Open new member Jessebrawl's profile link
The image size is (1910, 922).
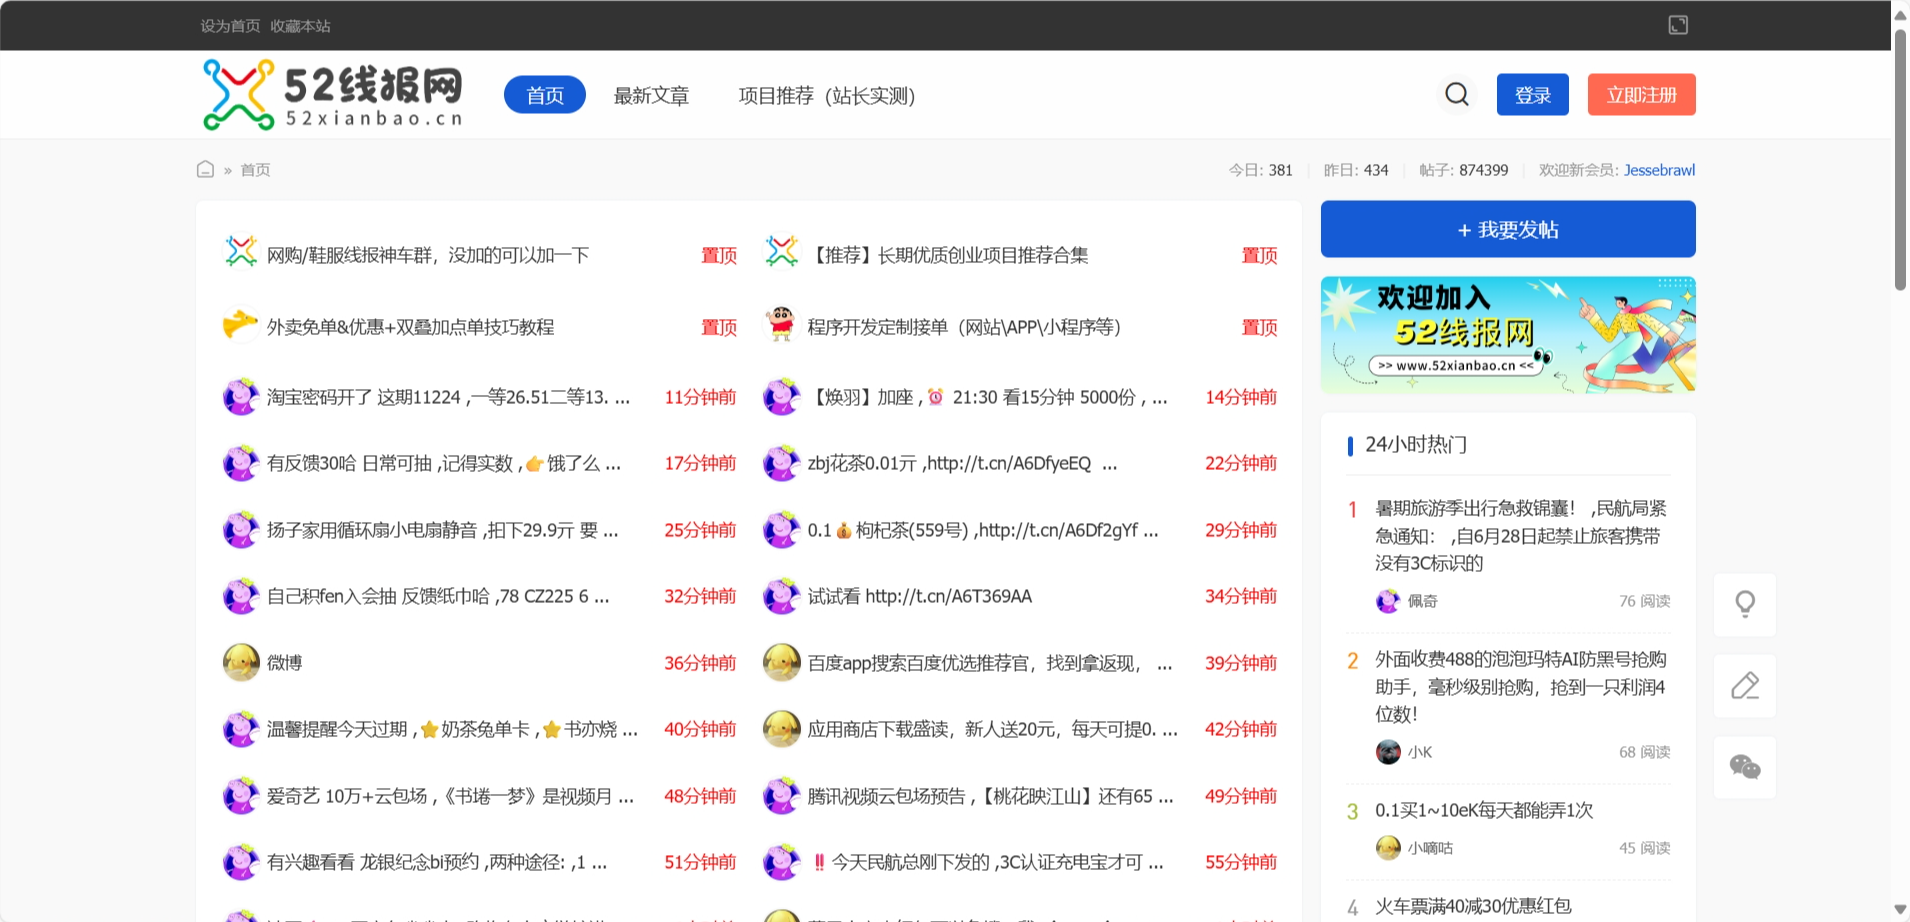click(1659, 169)
